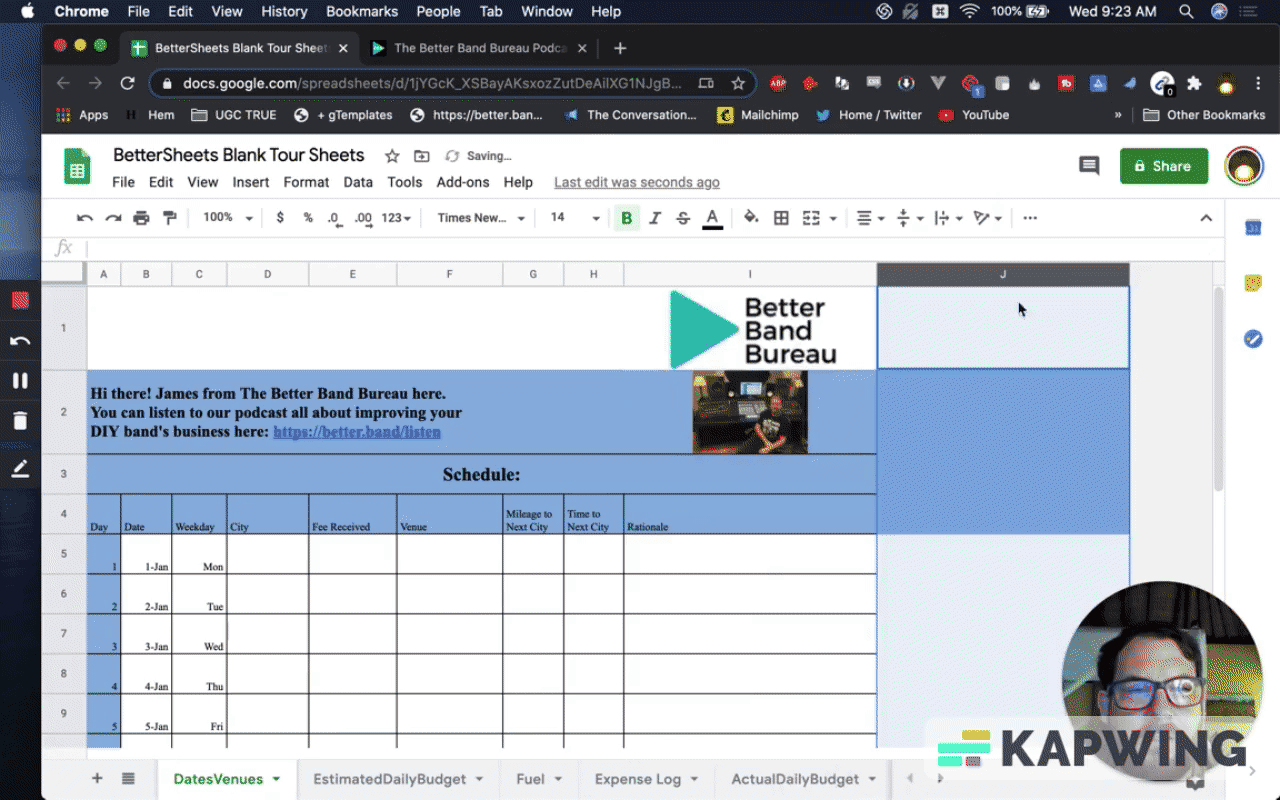Open the better.band/listen link
Viewport: 1280px width, 800px height.
click(x=357, y=432)
